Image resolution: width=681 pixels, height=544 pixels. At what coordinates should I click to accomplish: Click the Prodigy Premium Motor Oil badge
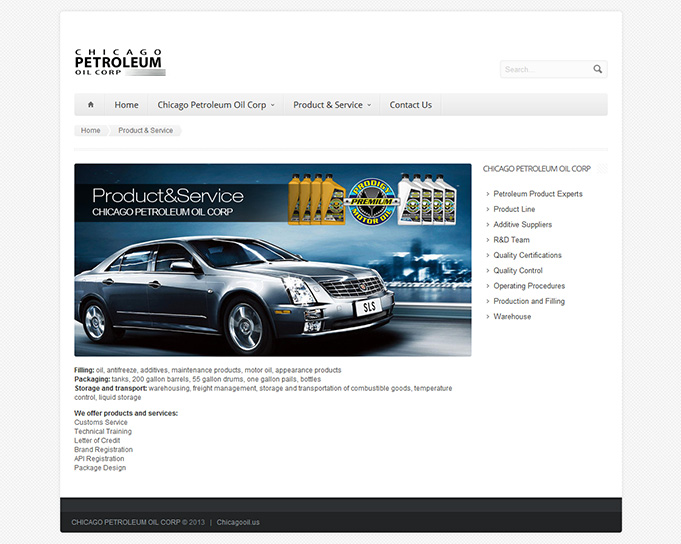point(371,202)
